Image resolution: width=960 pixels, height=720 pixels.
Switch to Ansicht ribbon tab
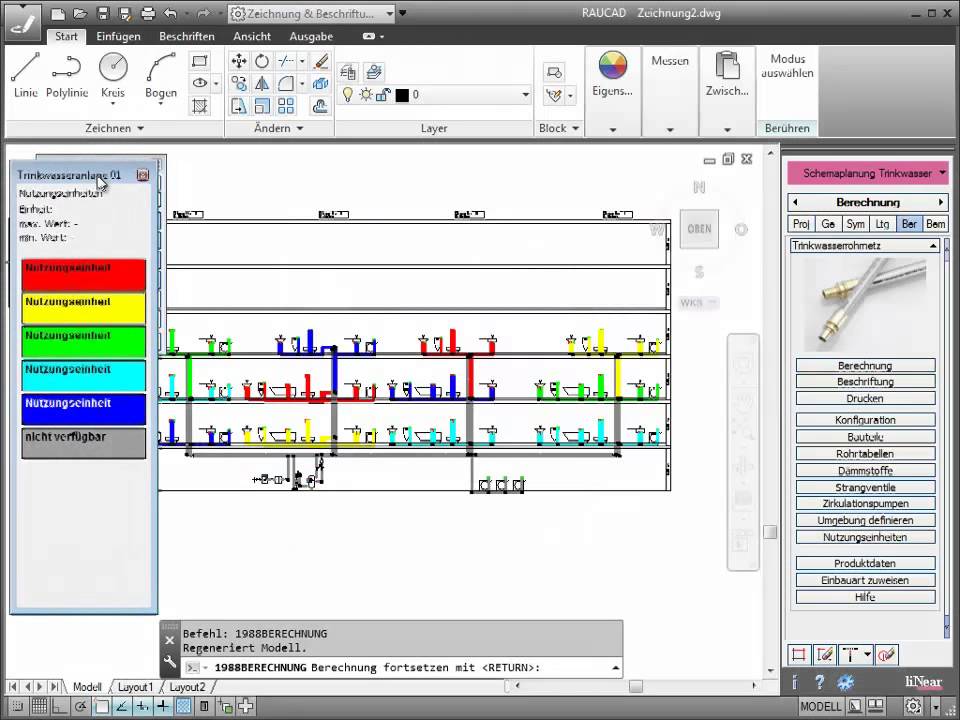[x=252, y=37]
